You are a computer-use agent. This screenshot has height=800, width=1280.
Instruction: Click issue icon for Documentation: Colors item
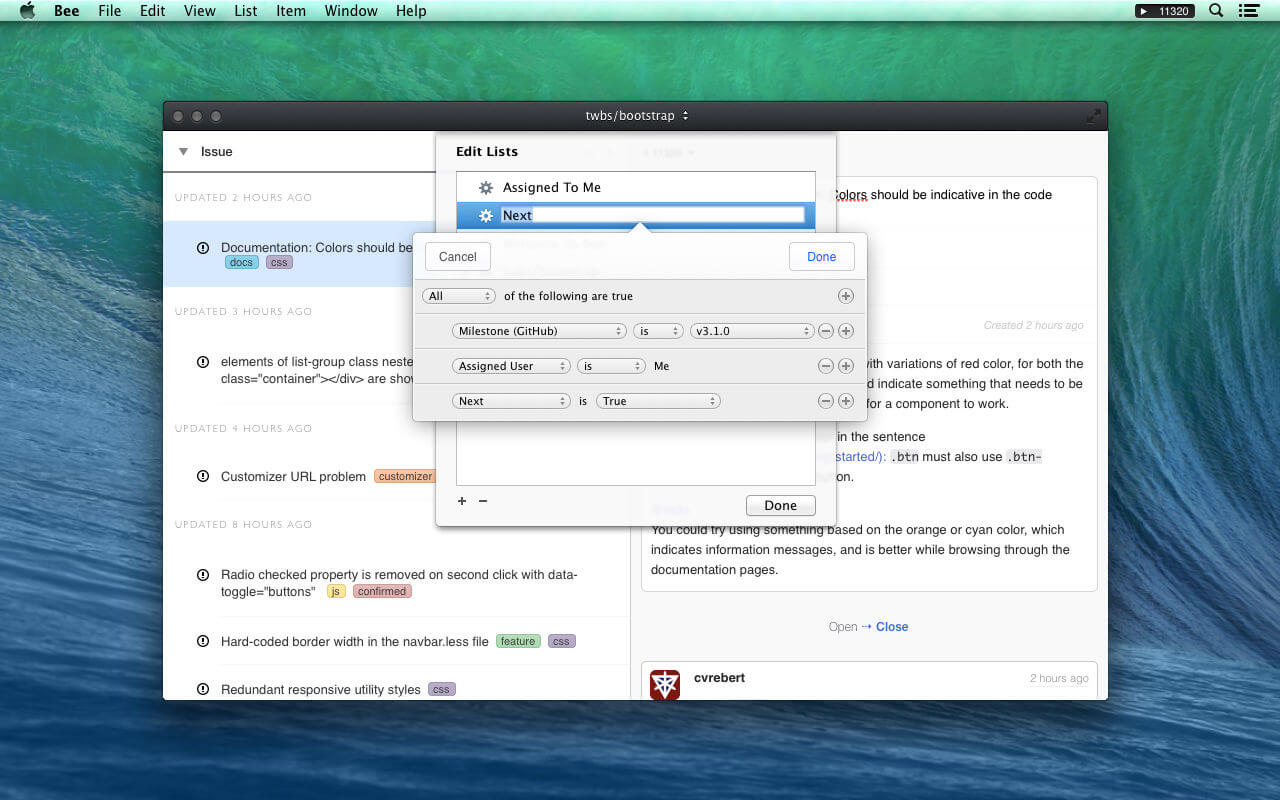(x=203, y=247)
